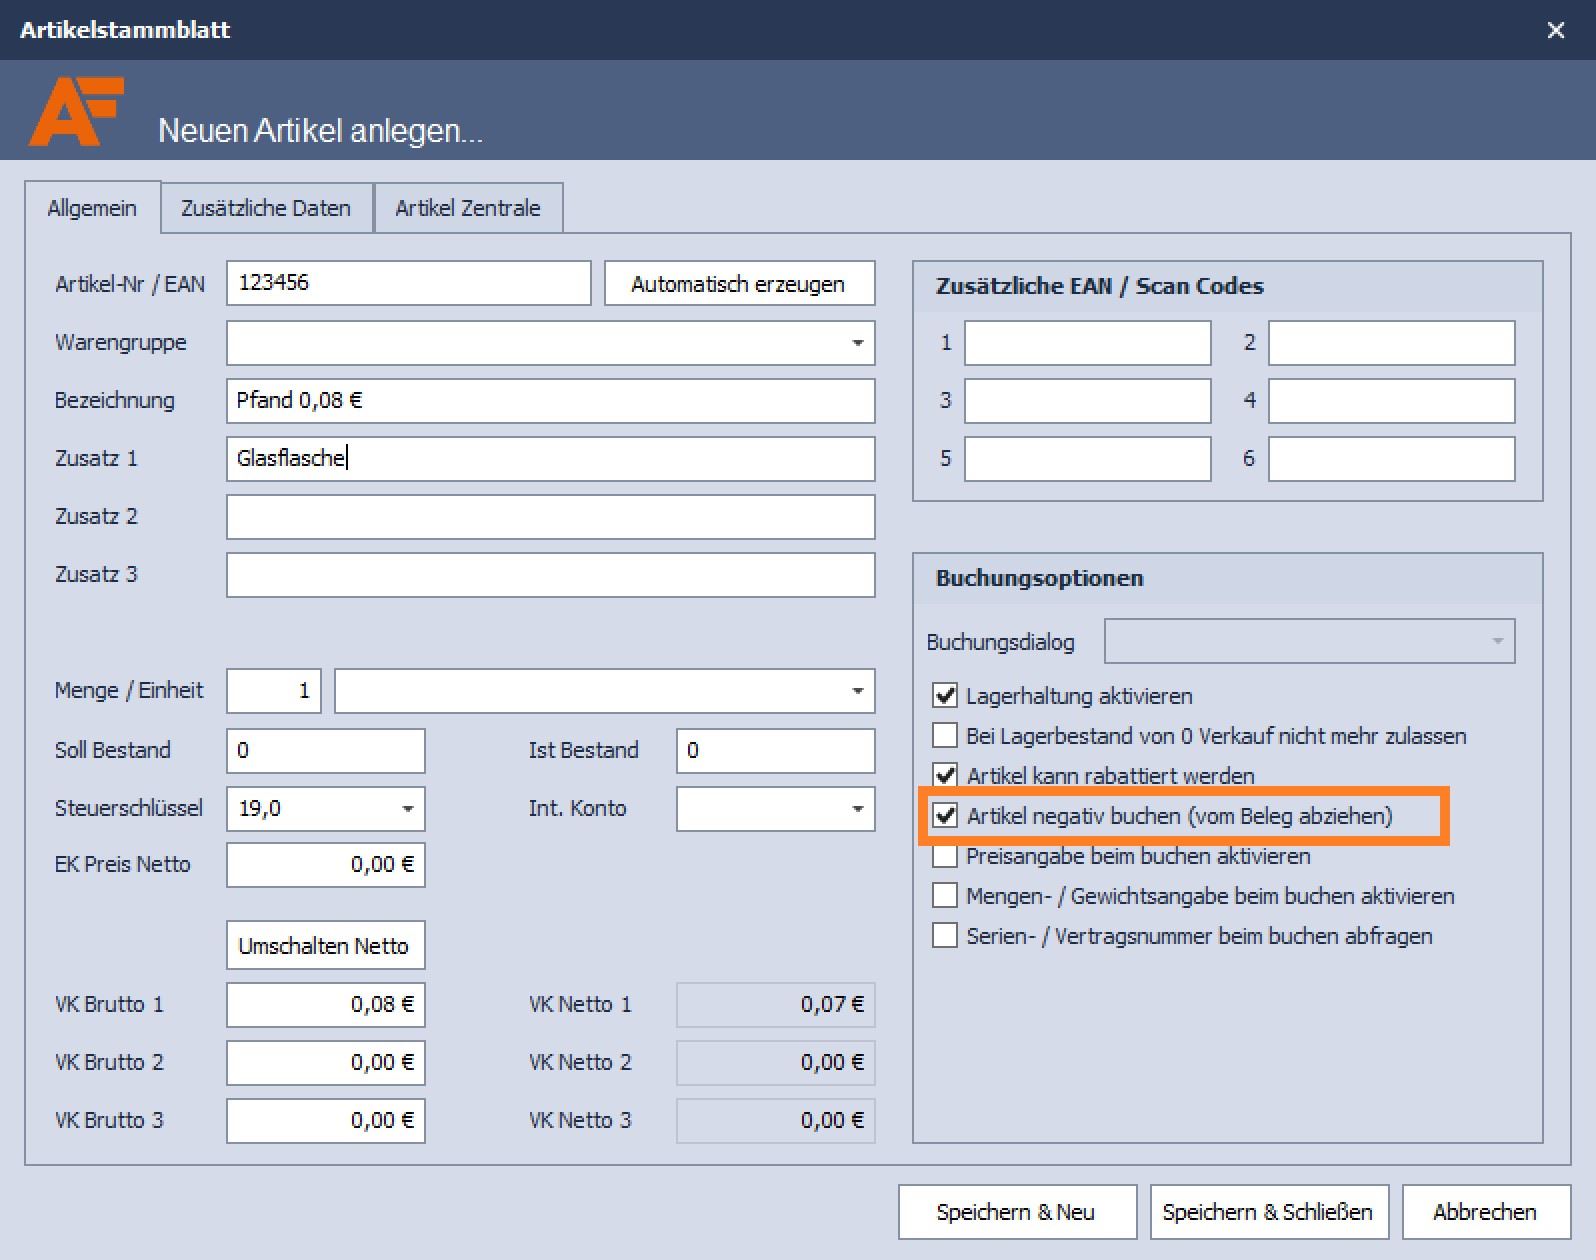Click the Bezeichnung field with Pfand 0,08 €
This screenshot has width=1596, height=1260.
[550, 401]
